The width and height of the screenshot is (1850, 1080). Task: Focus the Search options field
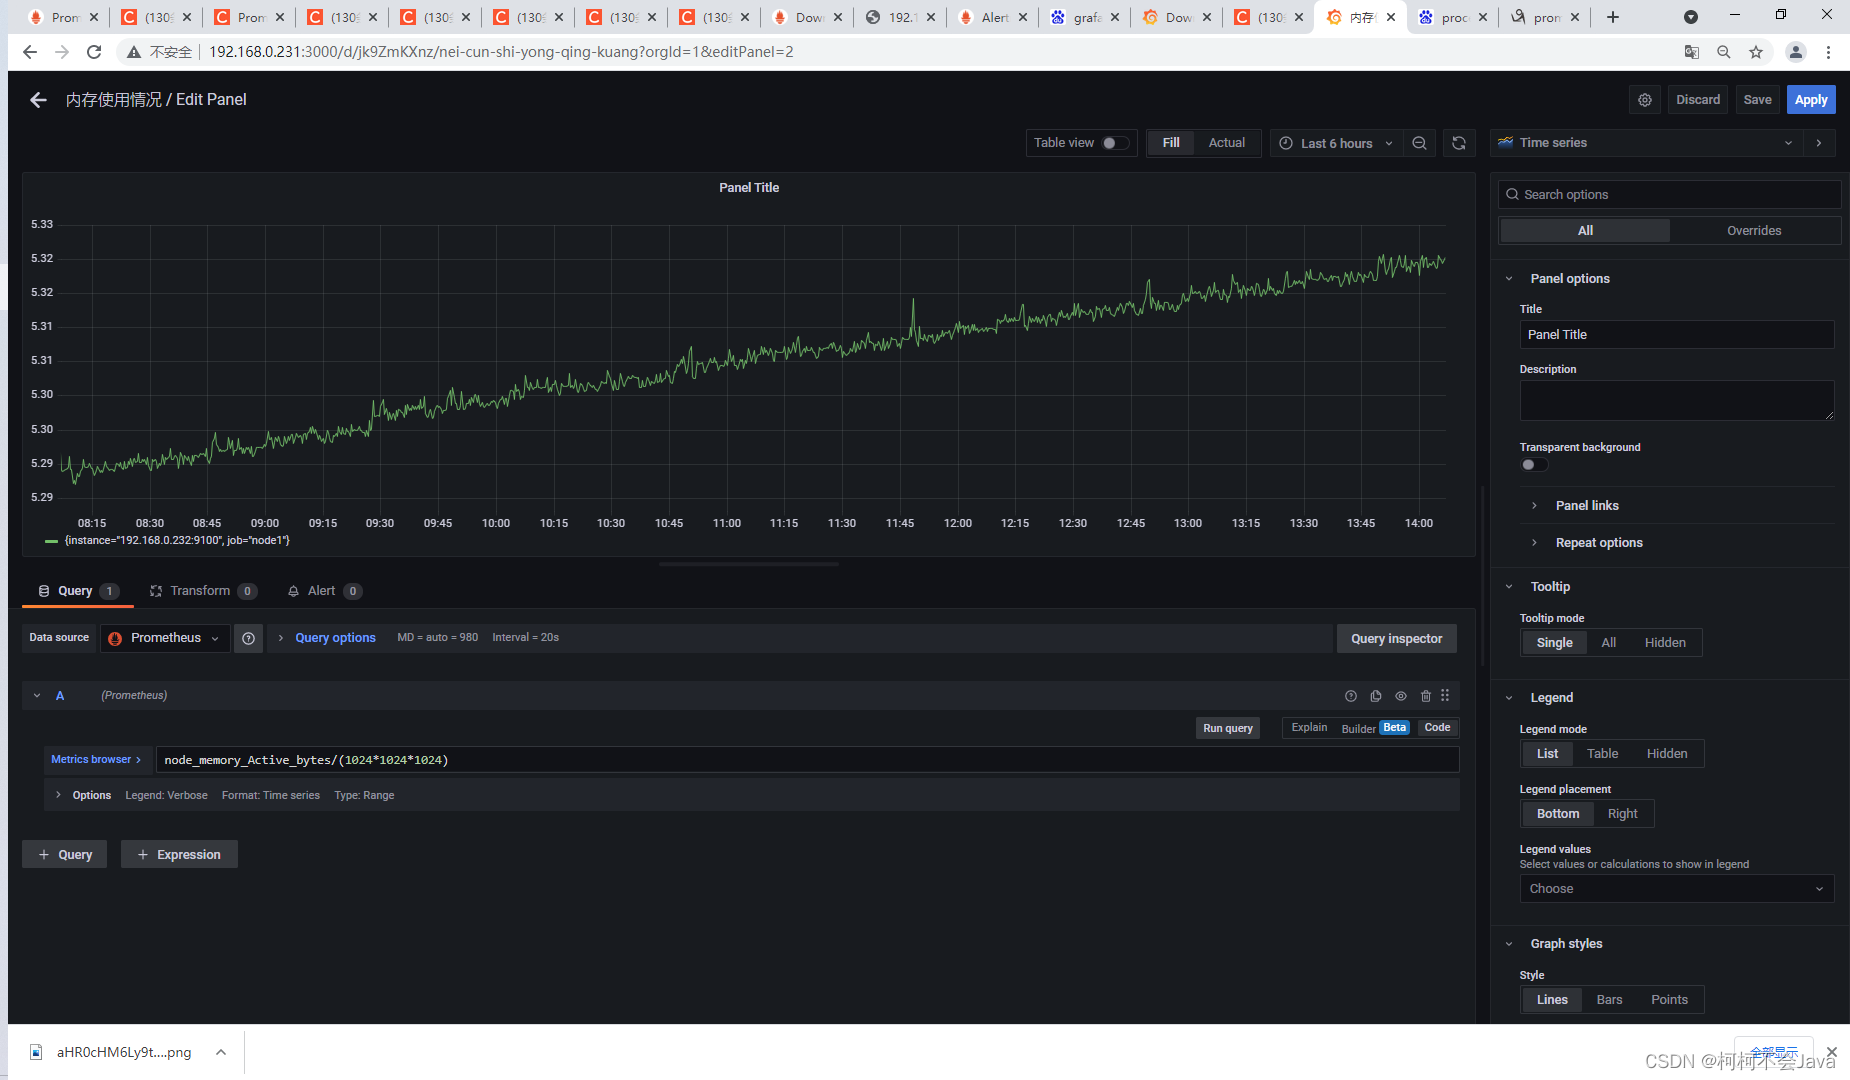[1669, 195]
